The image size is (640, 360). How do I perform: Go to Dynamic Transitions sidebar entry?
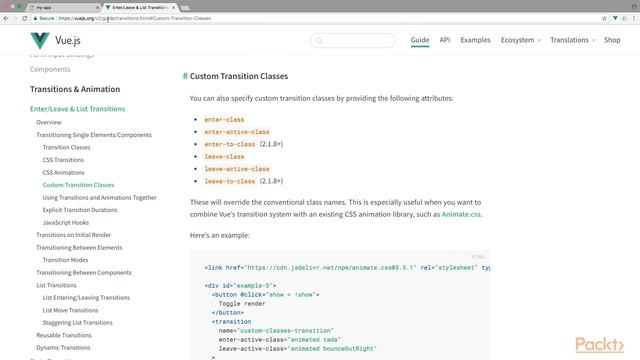point(63,348)
